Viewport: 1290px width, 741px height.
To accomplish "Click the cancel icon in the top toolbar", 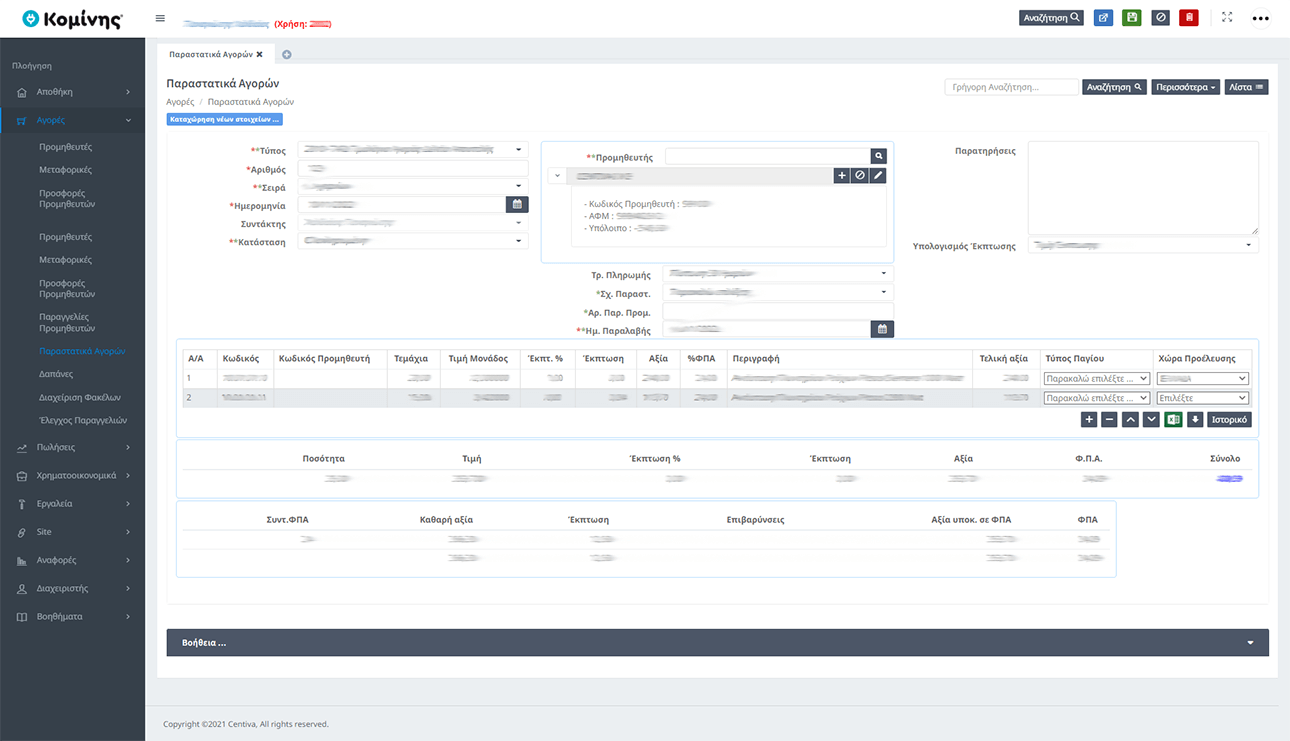I will [1160, 18].
